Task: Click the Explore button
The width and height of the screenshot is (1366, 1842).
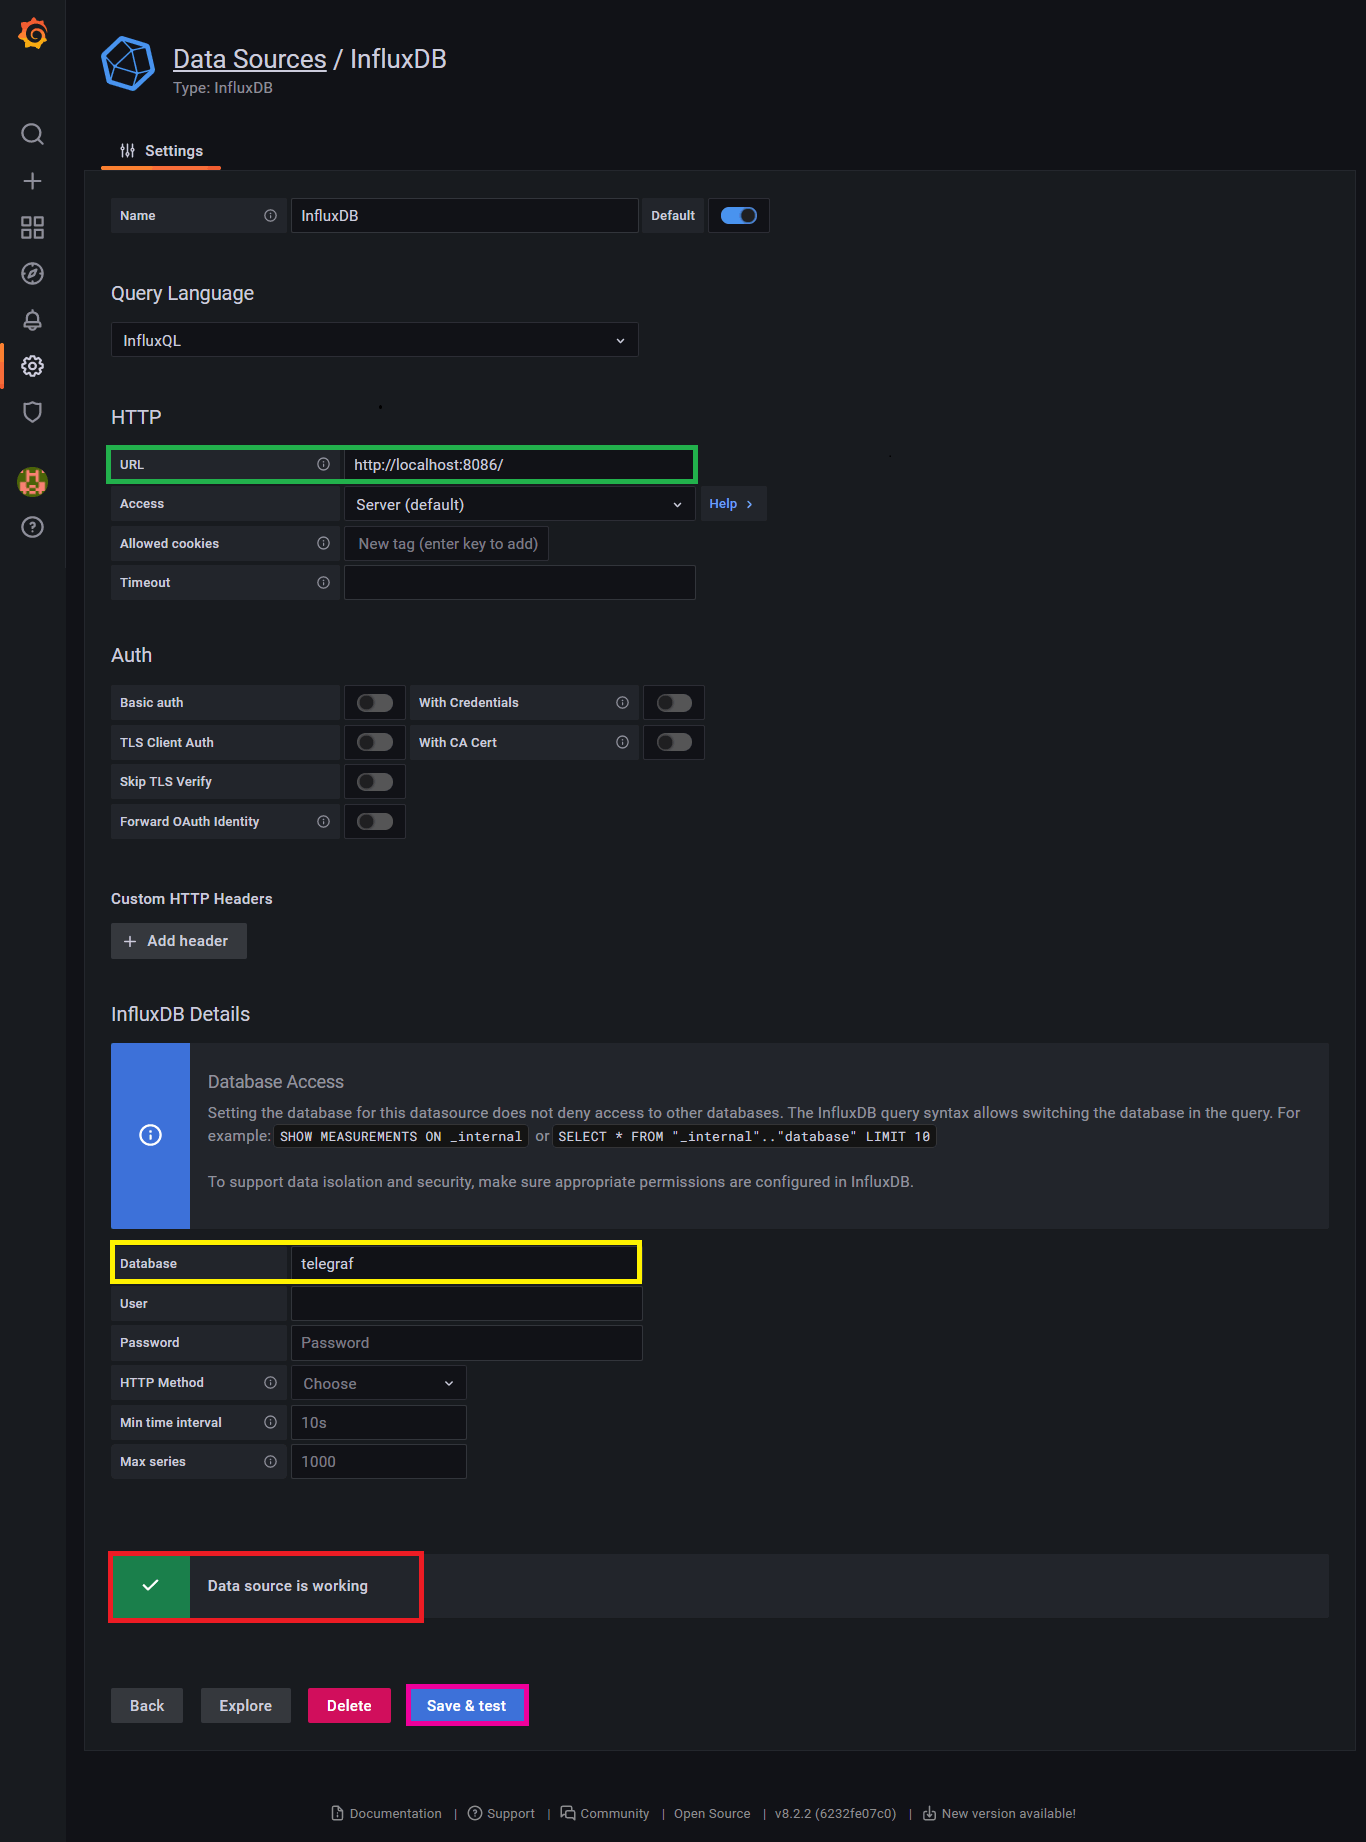Action: (x=245, y=1706)
